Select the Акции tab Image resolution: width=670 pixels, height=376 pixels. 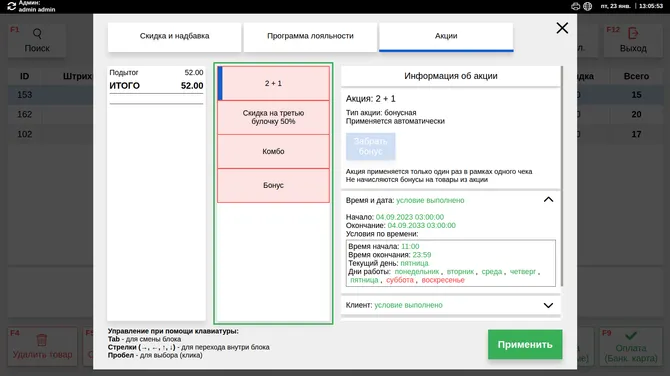pyautogui.click(x=446, y=37)
